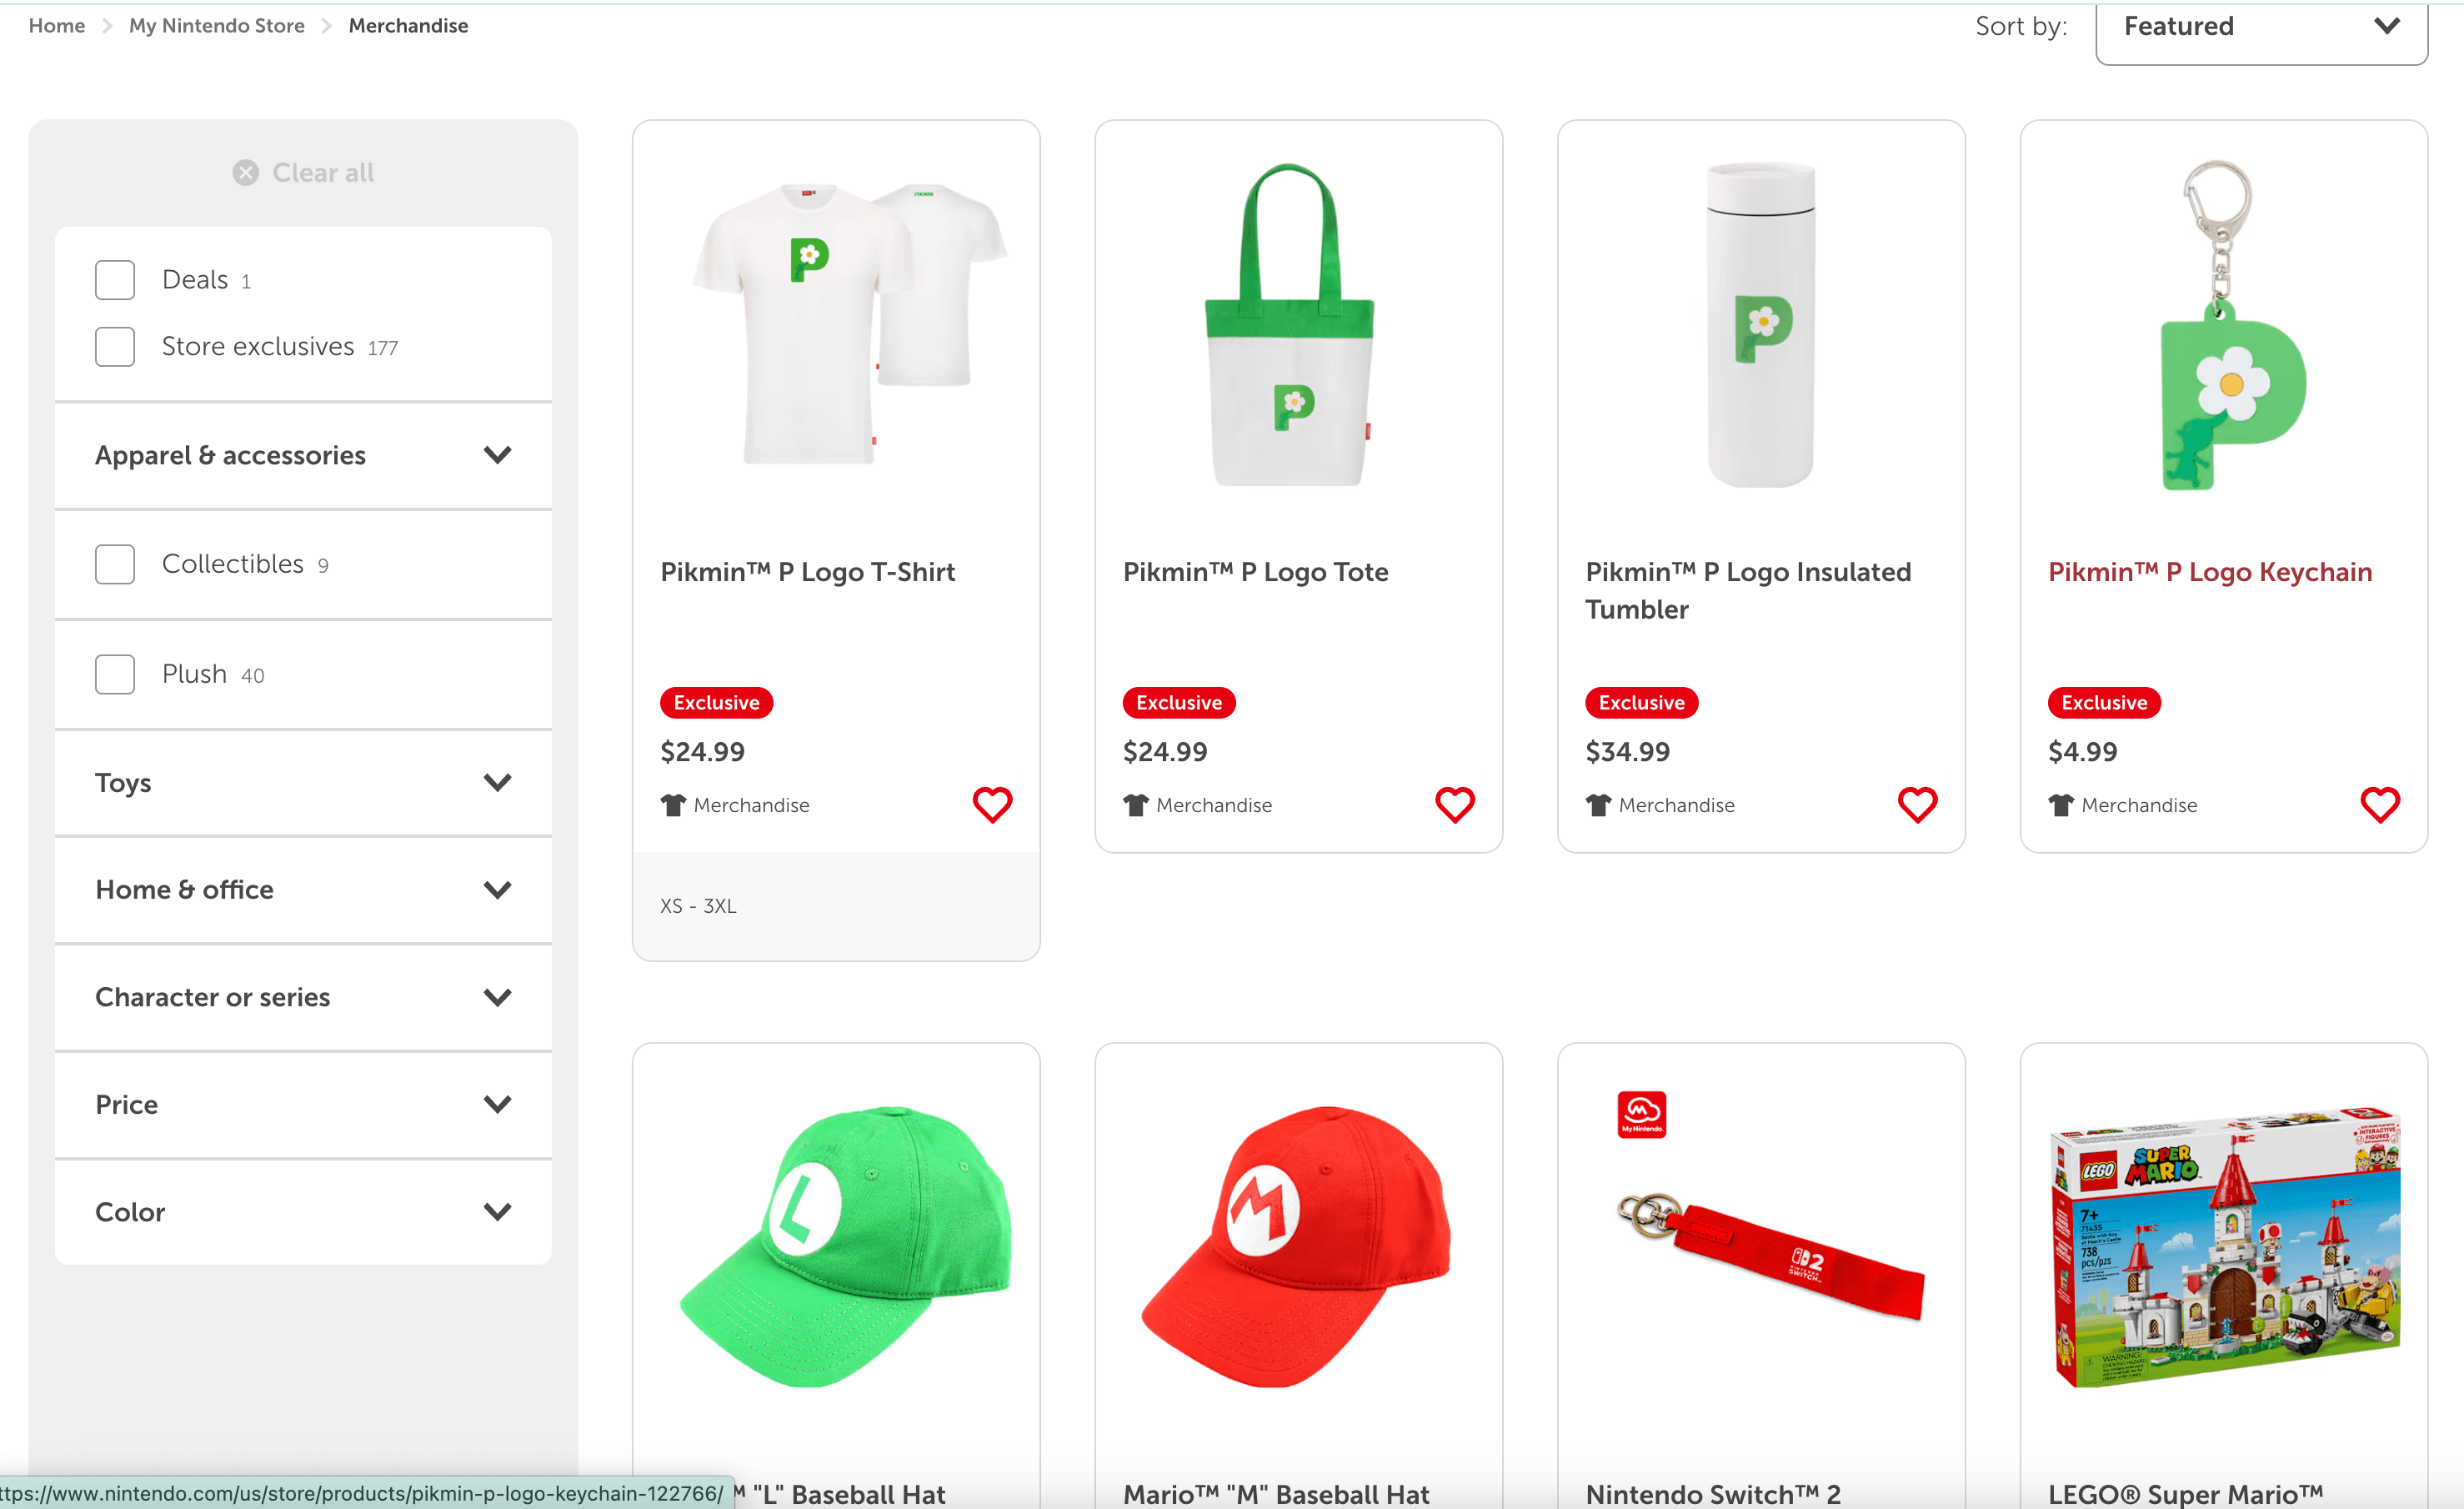
Task: Expand the Color filter section
Action: (302, 1212)
